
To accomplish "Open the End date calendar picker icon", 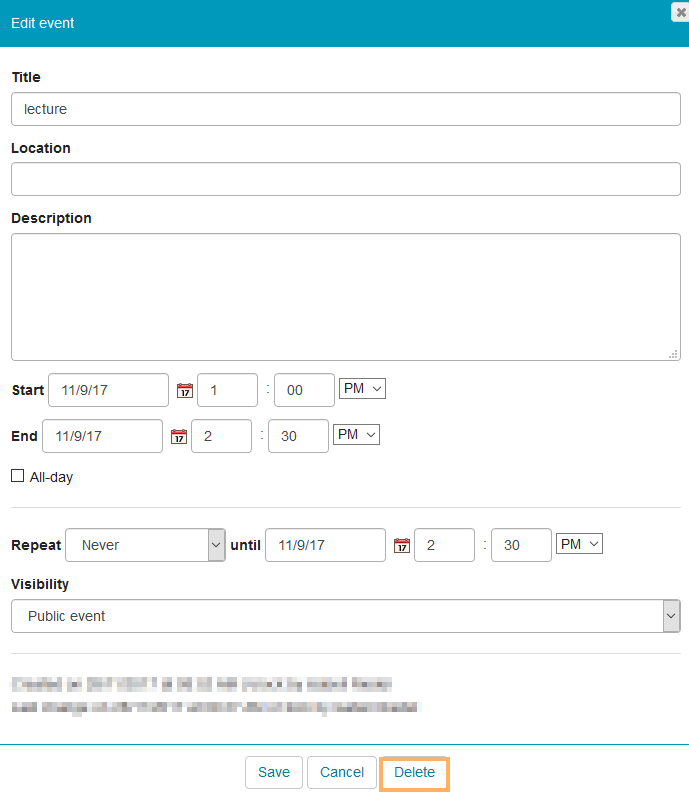I will click(178, 436).
